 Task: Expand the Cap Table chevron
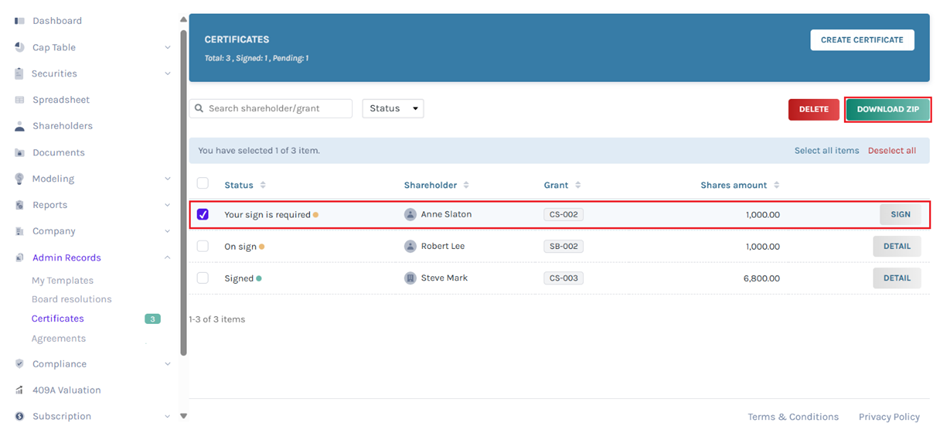(167, 47)
